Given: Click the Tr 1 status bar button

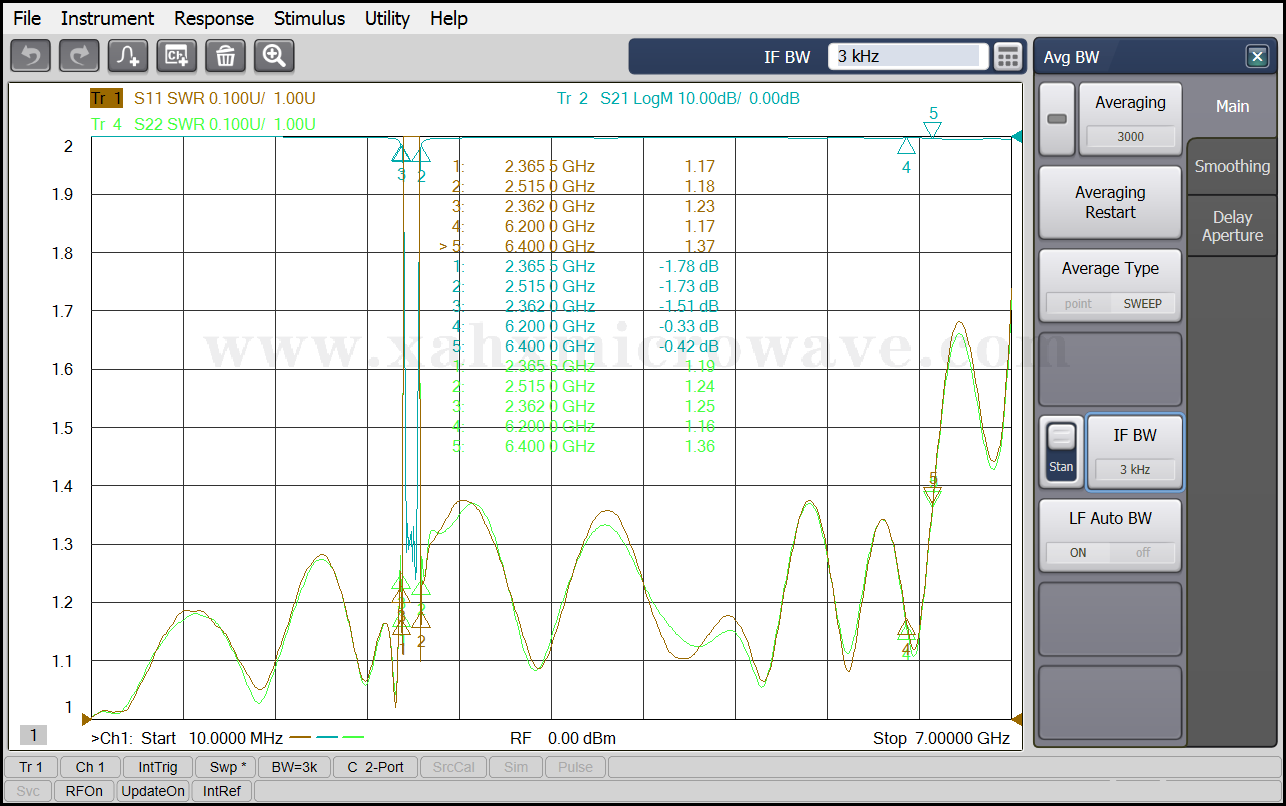Looking at the screenshot, I should [31, 767].
